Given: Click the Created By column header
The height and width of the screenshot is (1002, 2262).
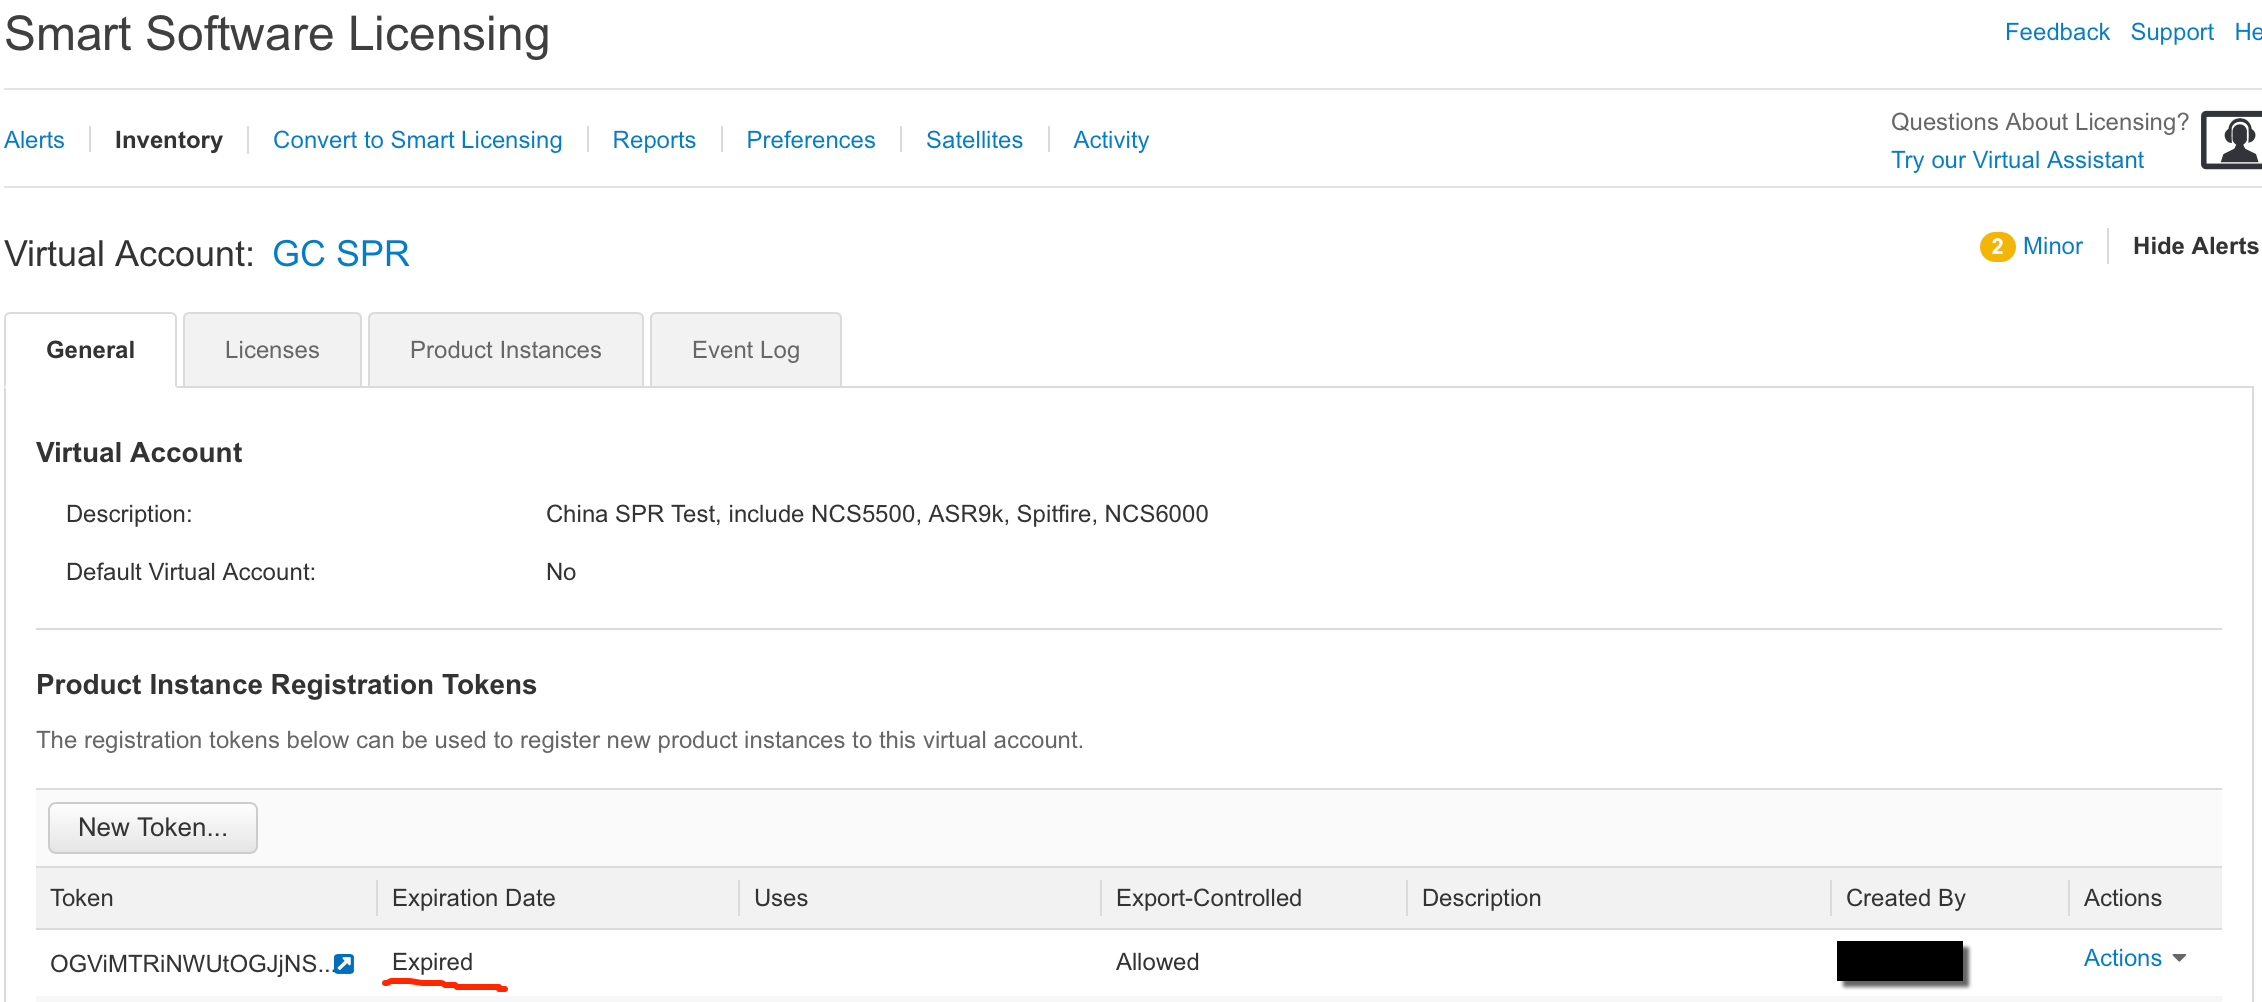Looking at the screenshot, I should pyautogui.click(x=1906, y=898).
